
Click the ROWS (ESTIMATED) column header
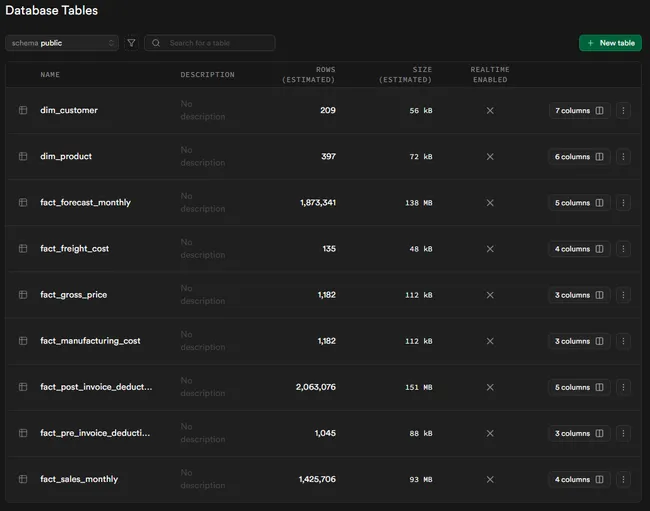(308, 75)
